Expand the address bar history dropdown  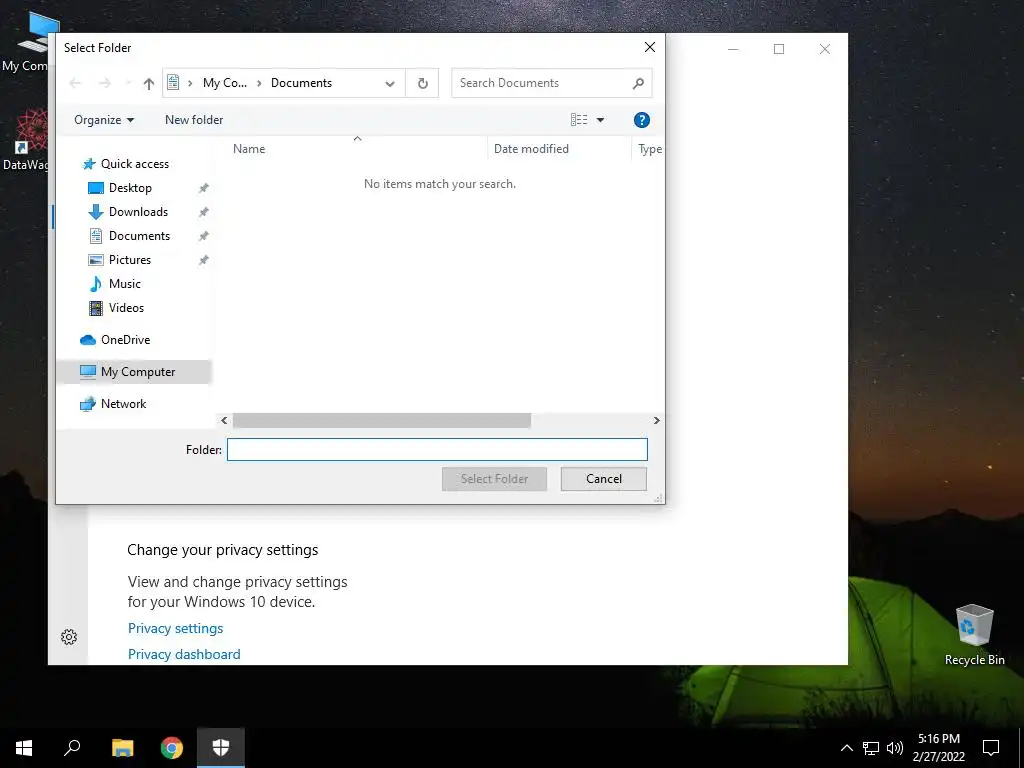[x=390, y=84]
